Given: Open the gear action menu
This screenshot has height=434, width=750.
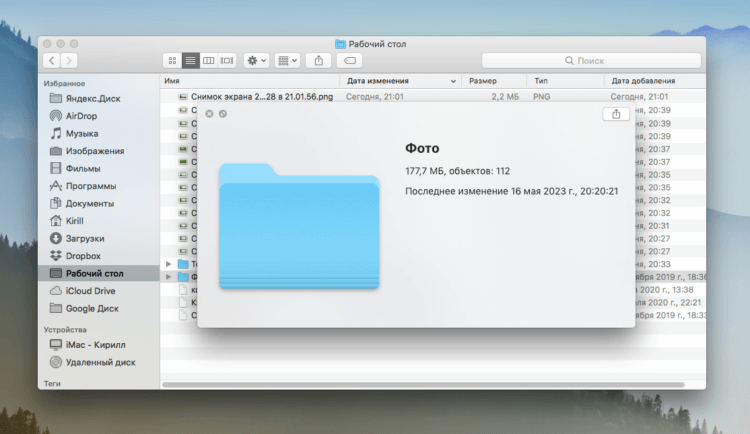Looking at the screenshot, I should click(256, 61).
